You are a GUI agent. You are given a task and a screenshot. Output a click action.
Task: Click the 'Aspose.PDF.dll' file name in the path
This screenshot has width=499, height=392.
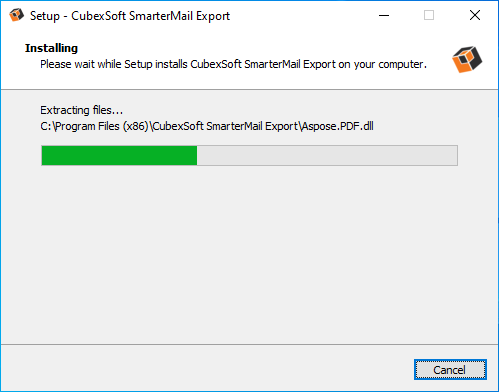pos(337,126)
